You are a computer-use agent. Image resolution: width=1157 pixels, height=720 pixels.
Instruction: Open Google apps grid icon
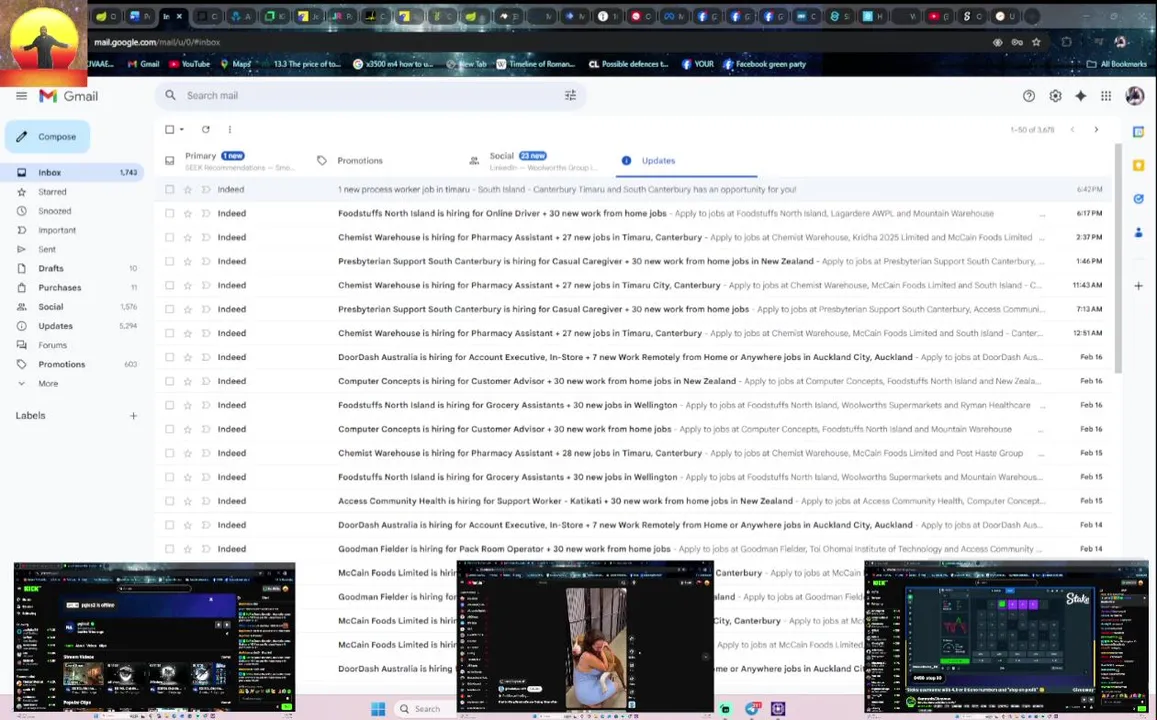tap(1105, 96)
